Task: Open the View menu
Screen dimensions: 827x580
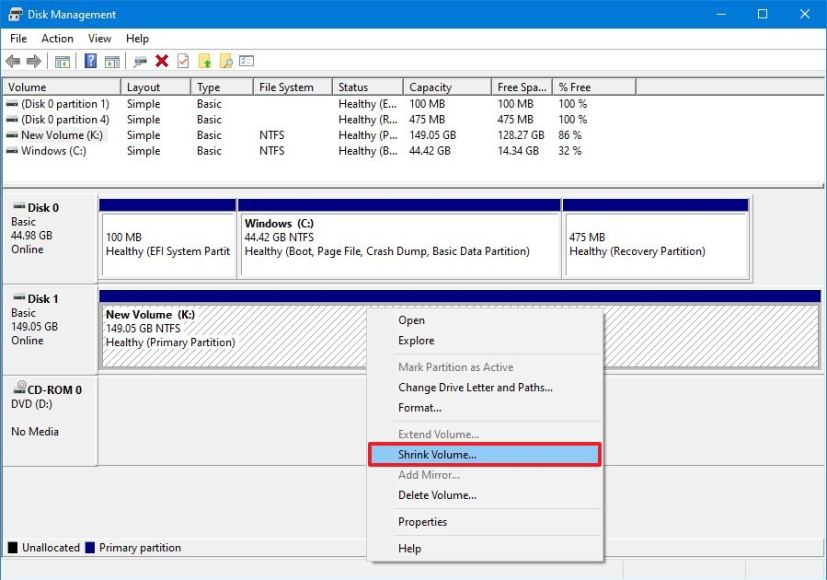Action: click(99, 38)
